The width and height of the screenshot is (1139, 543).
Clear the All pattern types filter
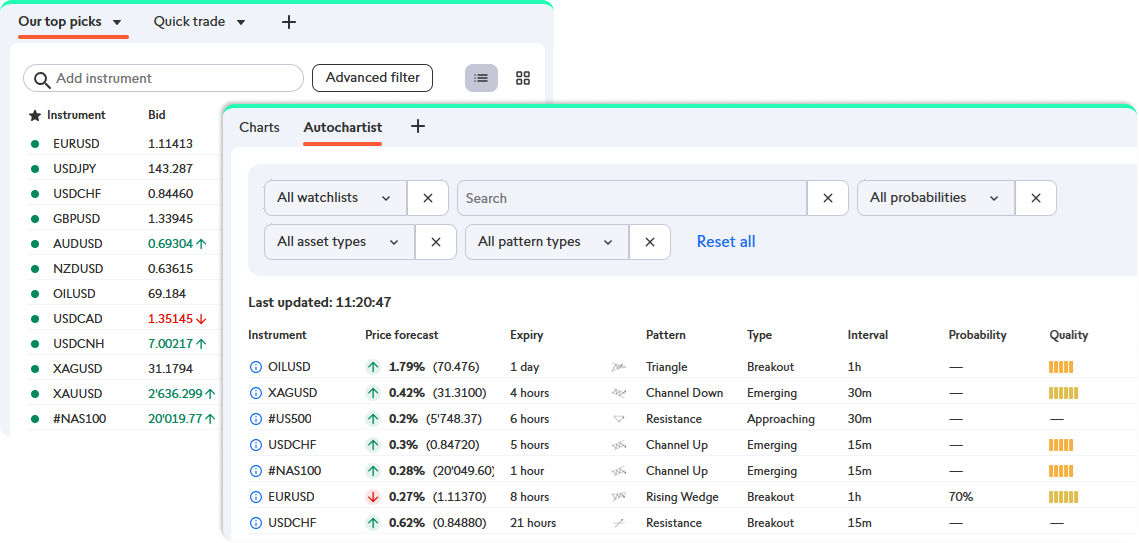click(650, 242)
